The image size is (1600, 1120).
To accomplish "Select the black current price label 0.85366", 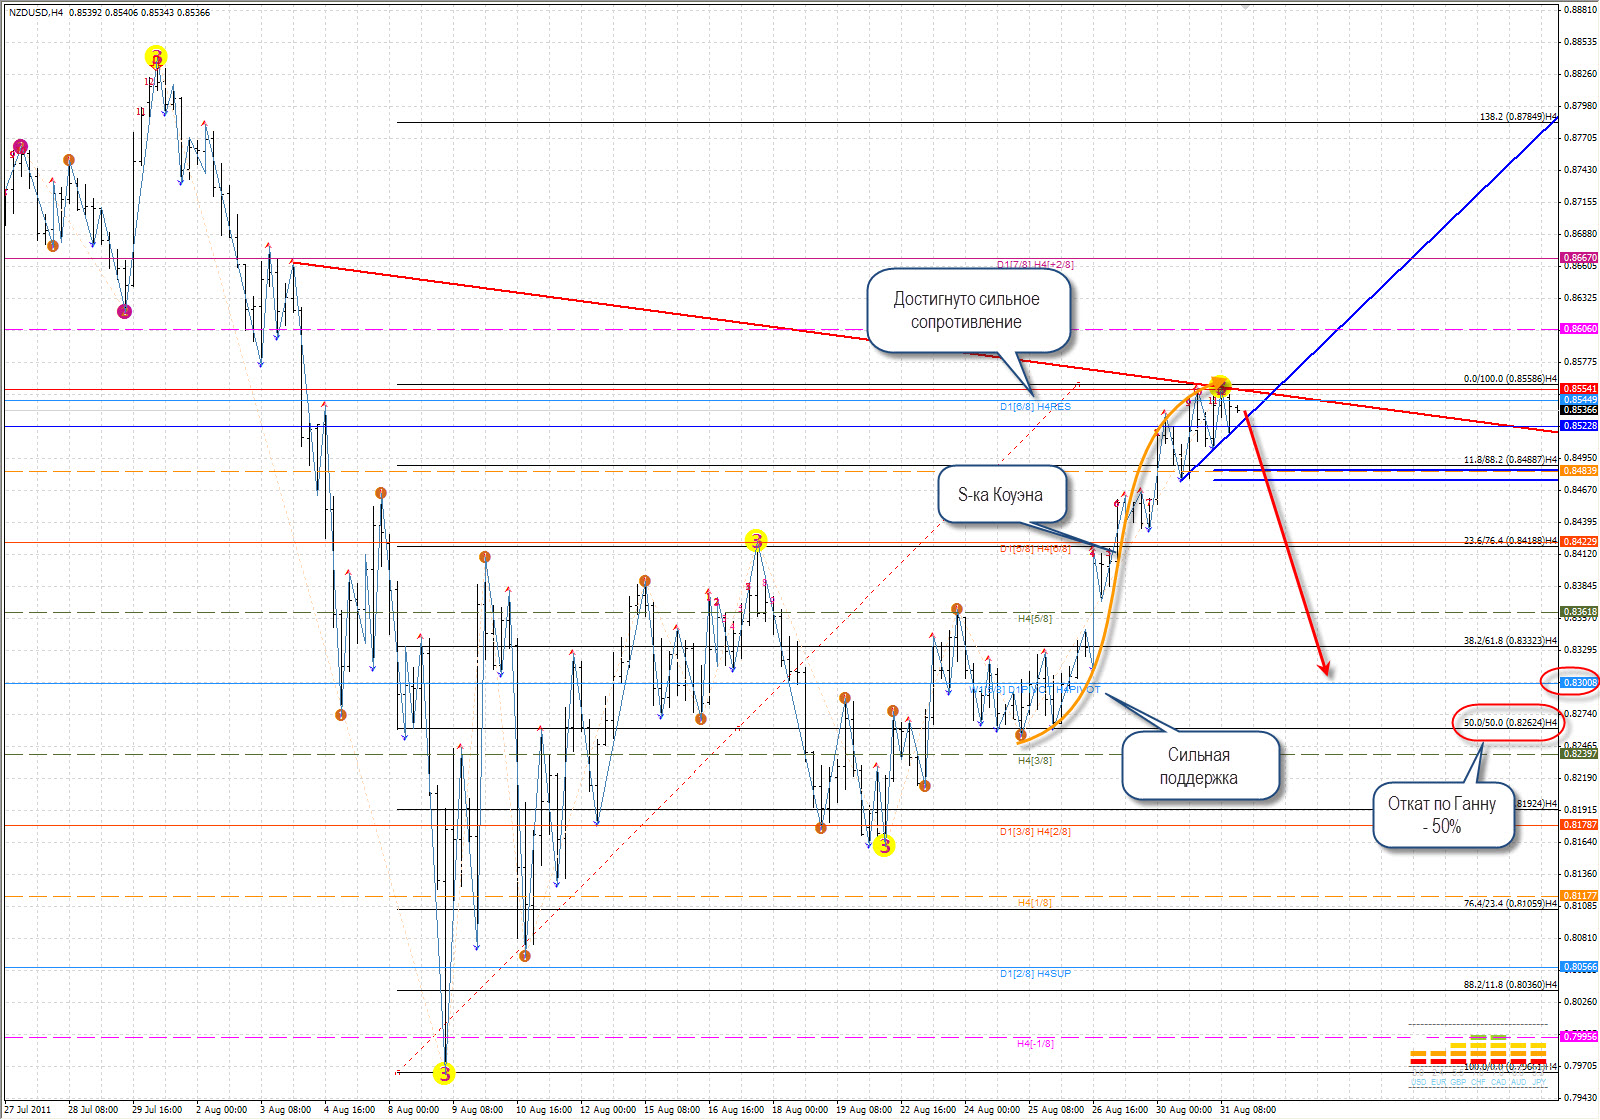I will (1579, 410).
